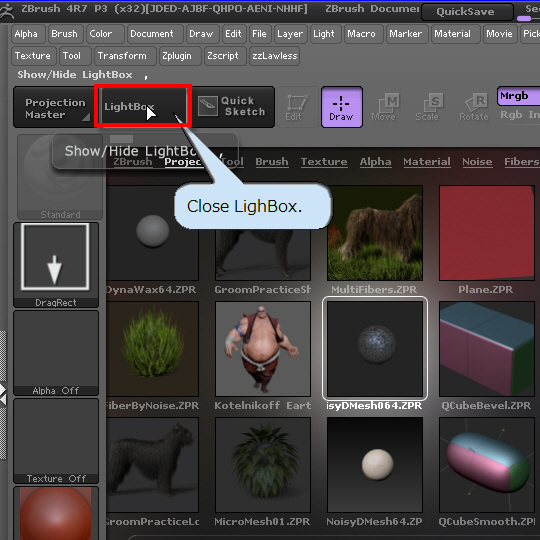Click the ZBrush logo icon
The width and height of the screenshot is (540, 540).
click(7, 11)
